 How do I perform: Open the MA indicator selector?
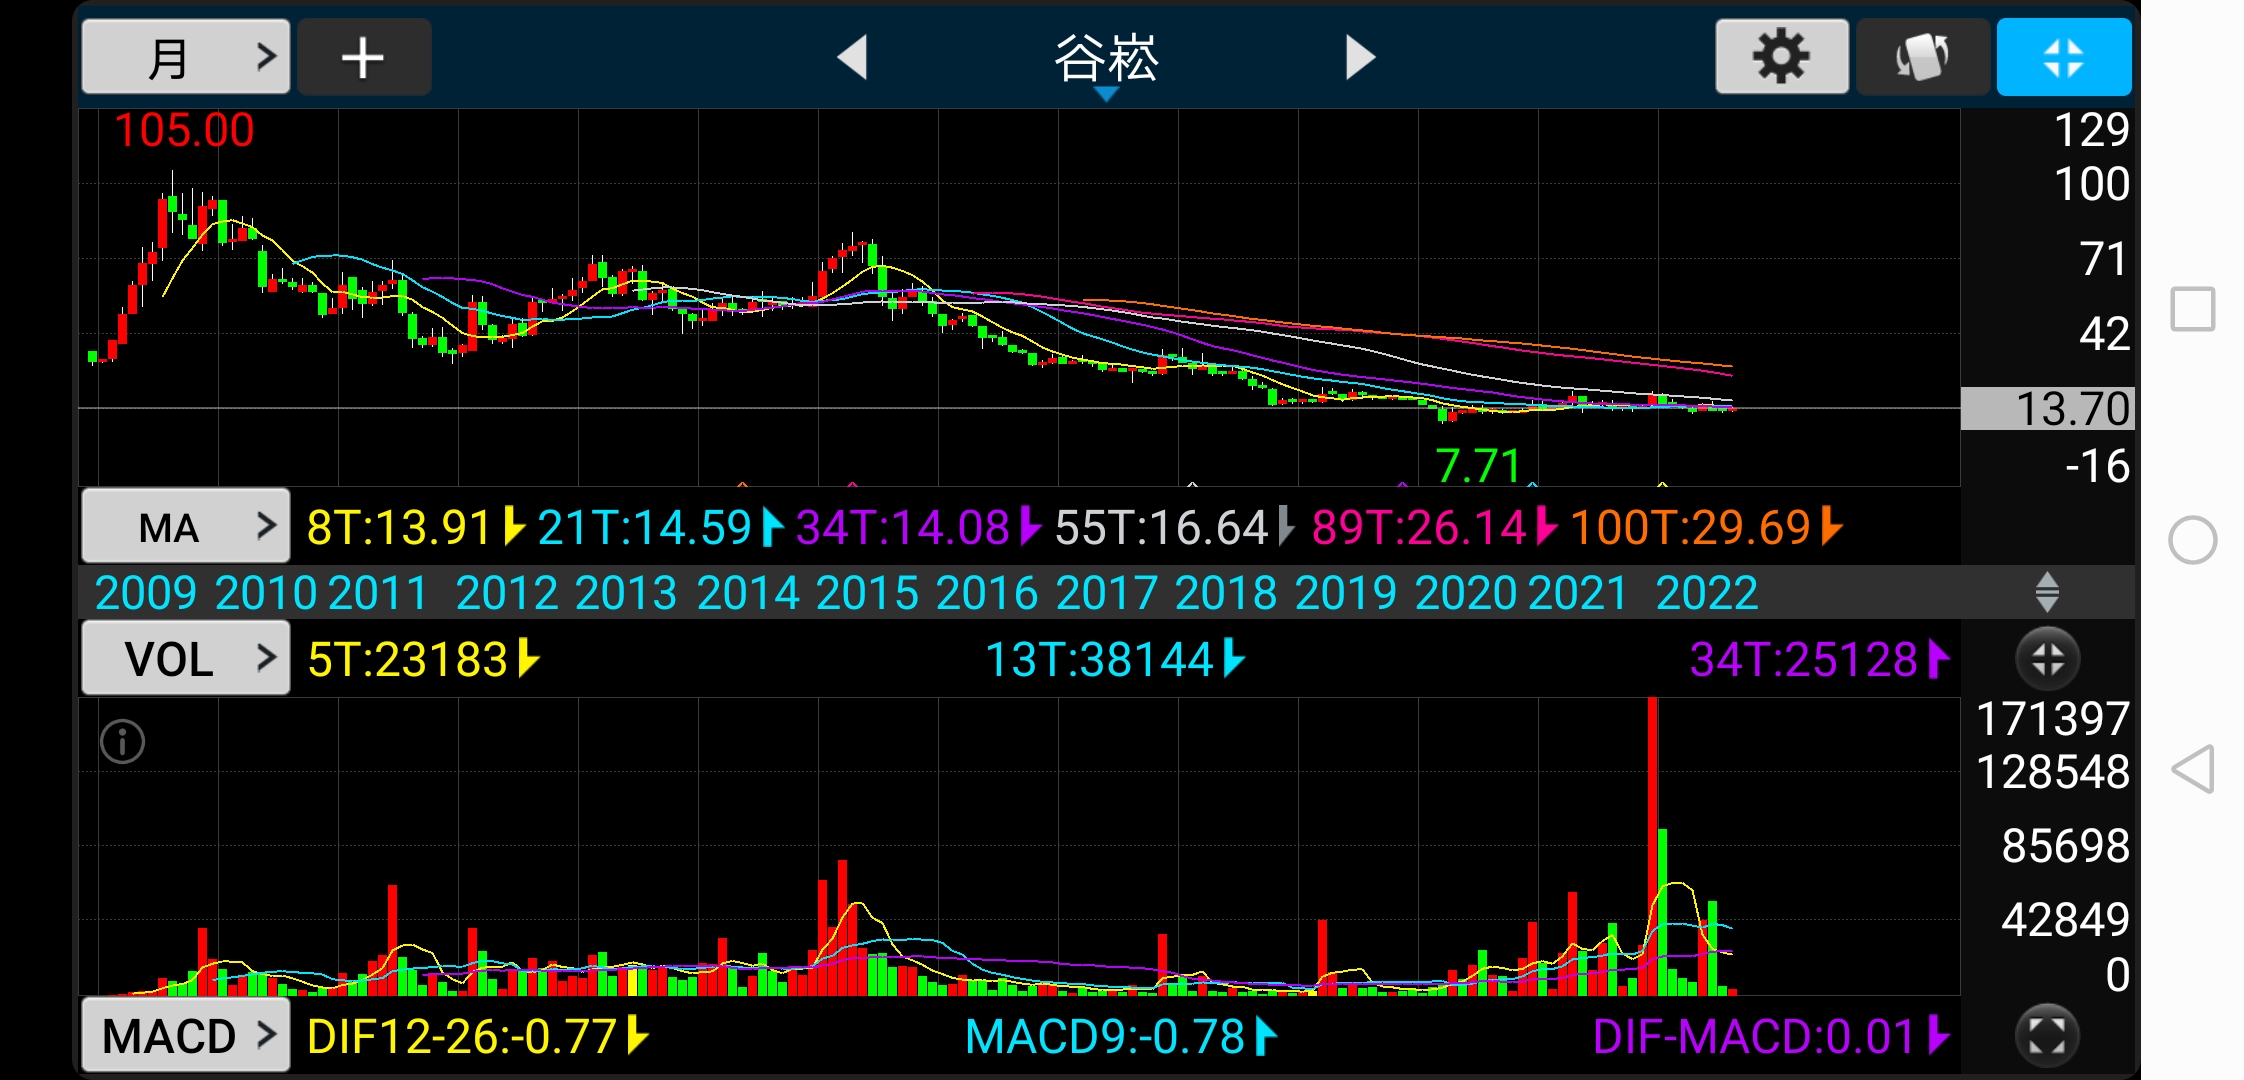tap(186, 527)
